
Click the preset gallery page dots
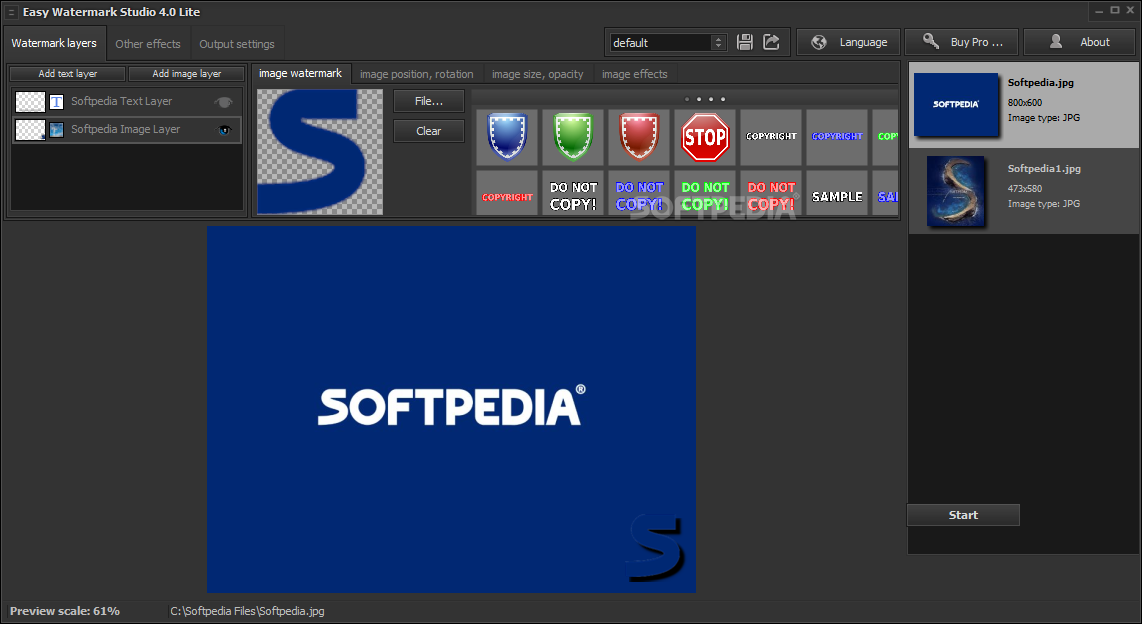point(704,99)
